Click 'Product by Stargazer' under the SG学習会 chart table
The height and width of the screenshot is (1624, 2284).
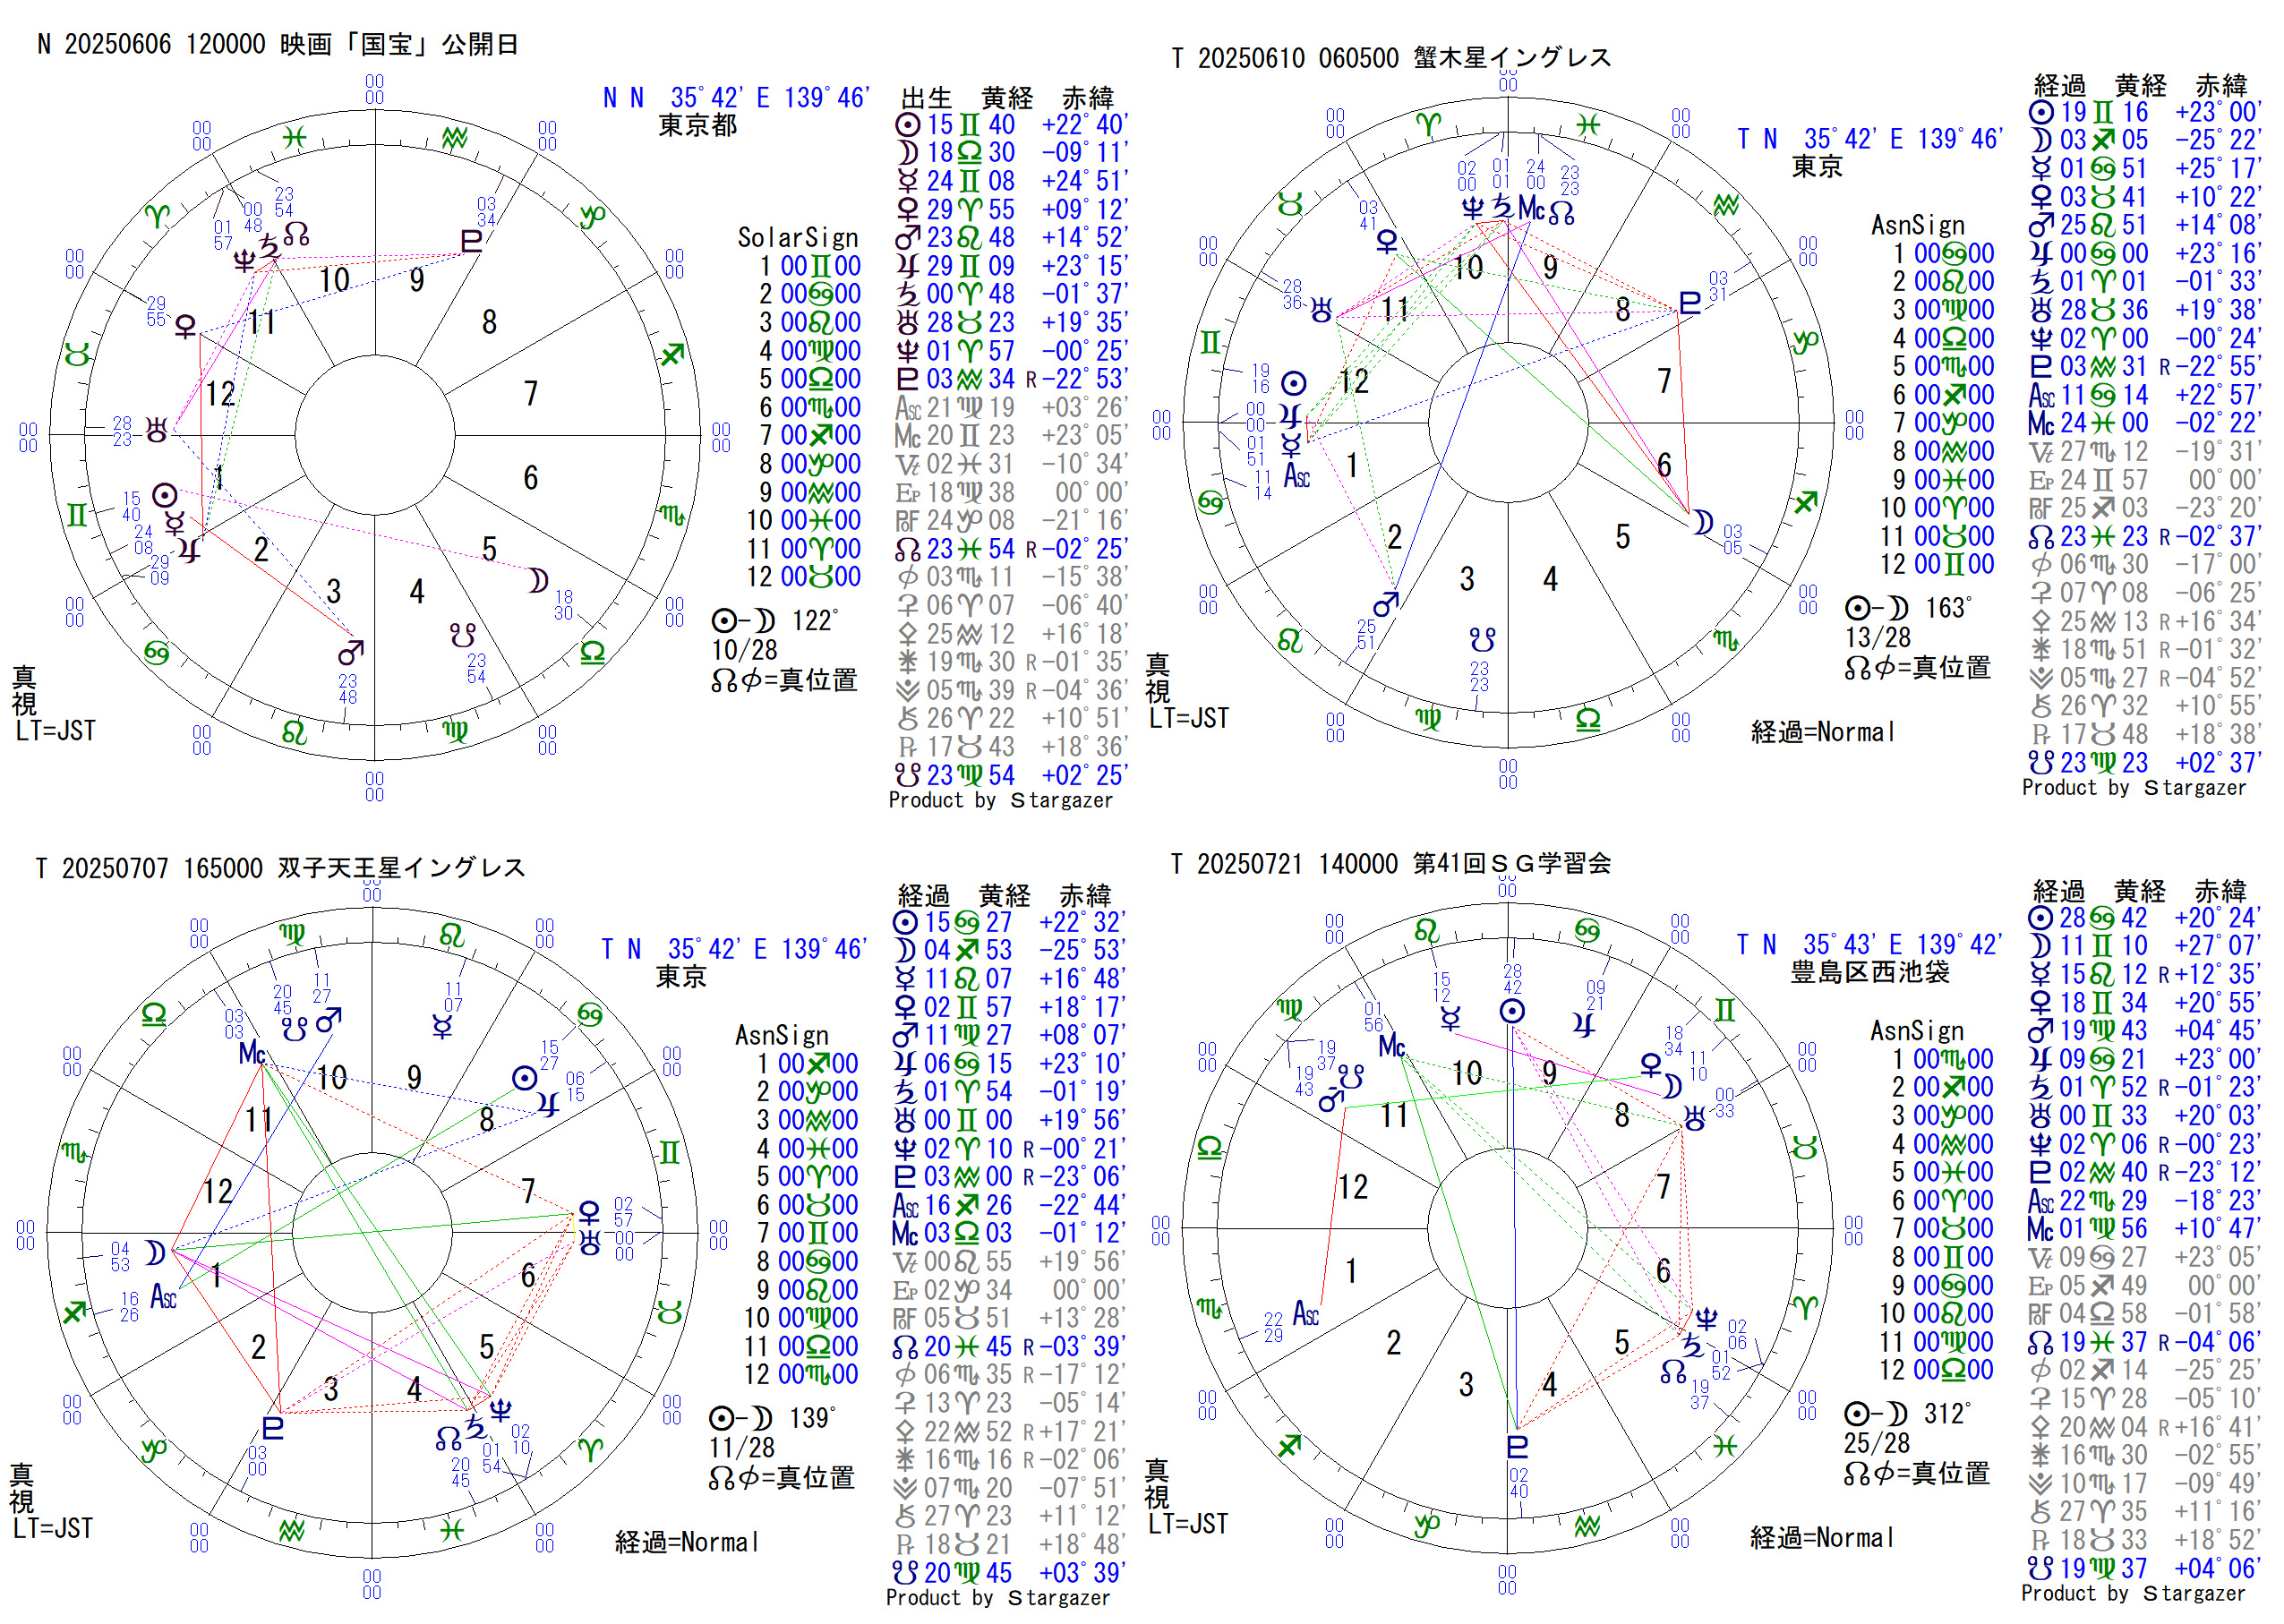(x=2133, y=1593)
